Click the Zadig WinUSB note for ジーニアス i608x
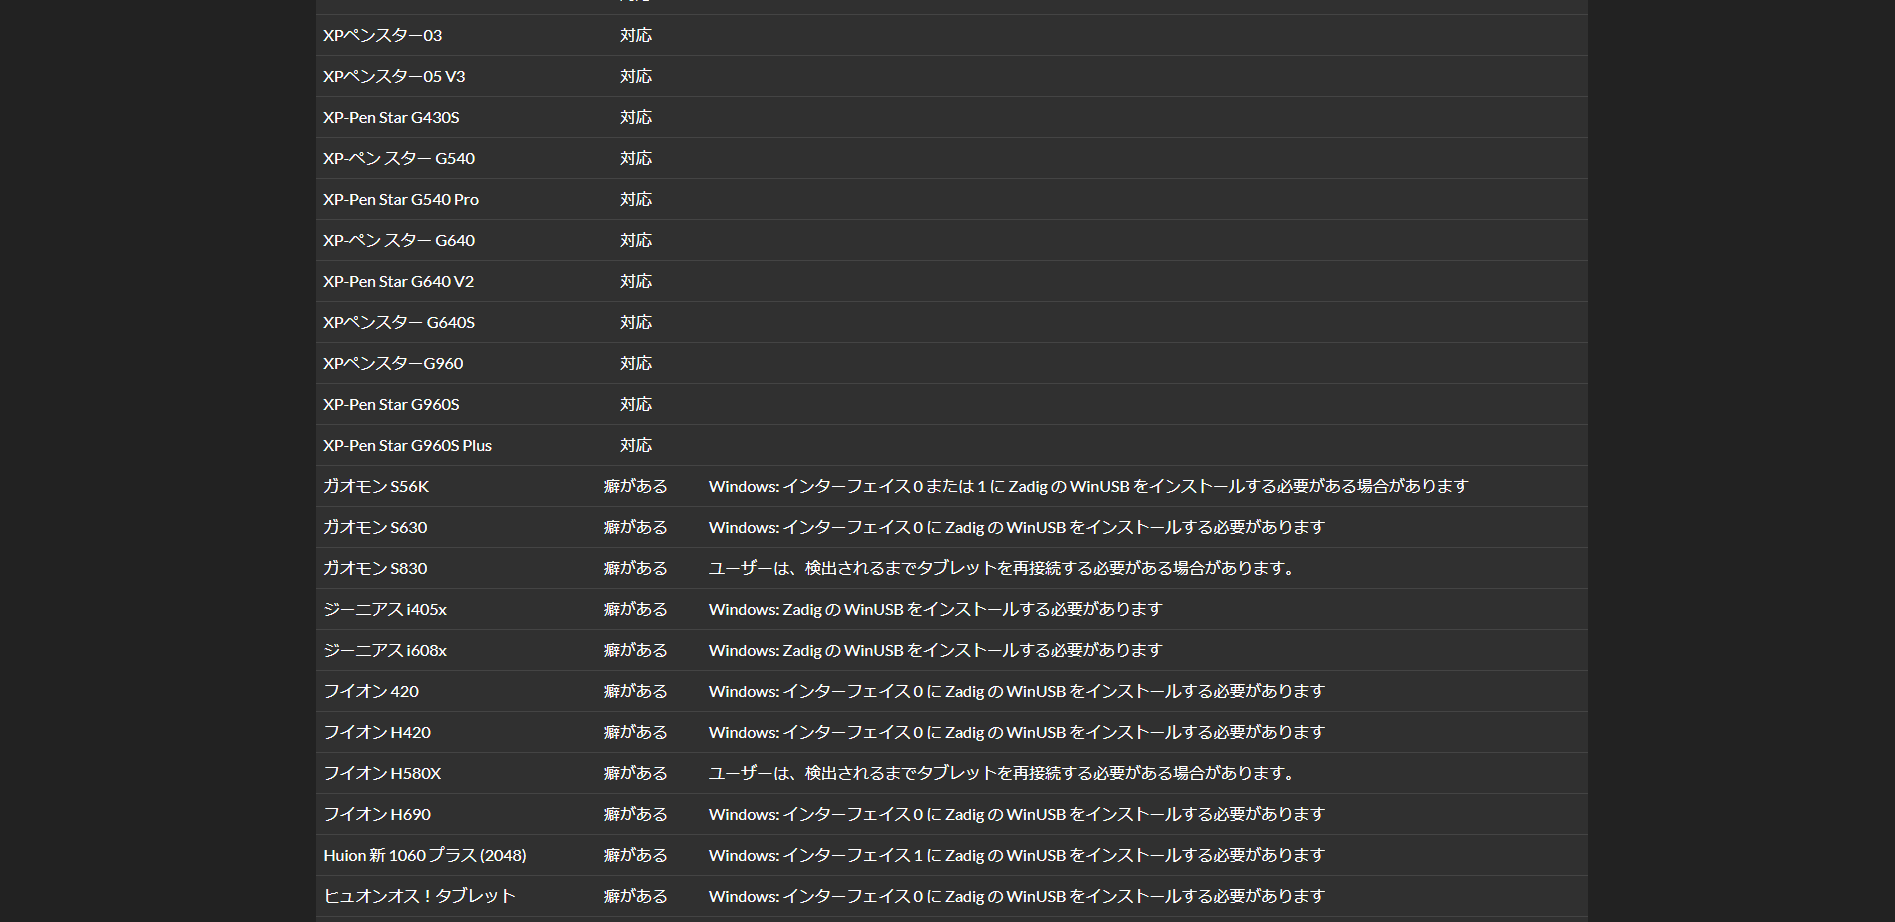 click(x=935, y=650)
